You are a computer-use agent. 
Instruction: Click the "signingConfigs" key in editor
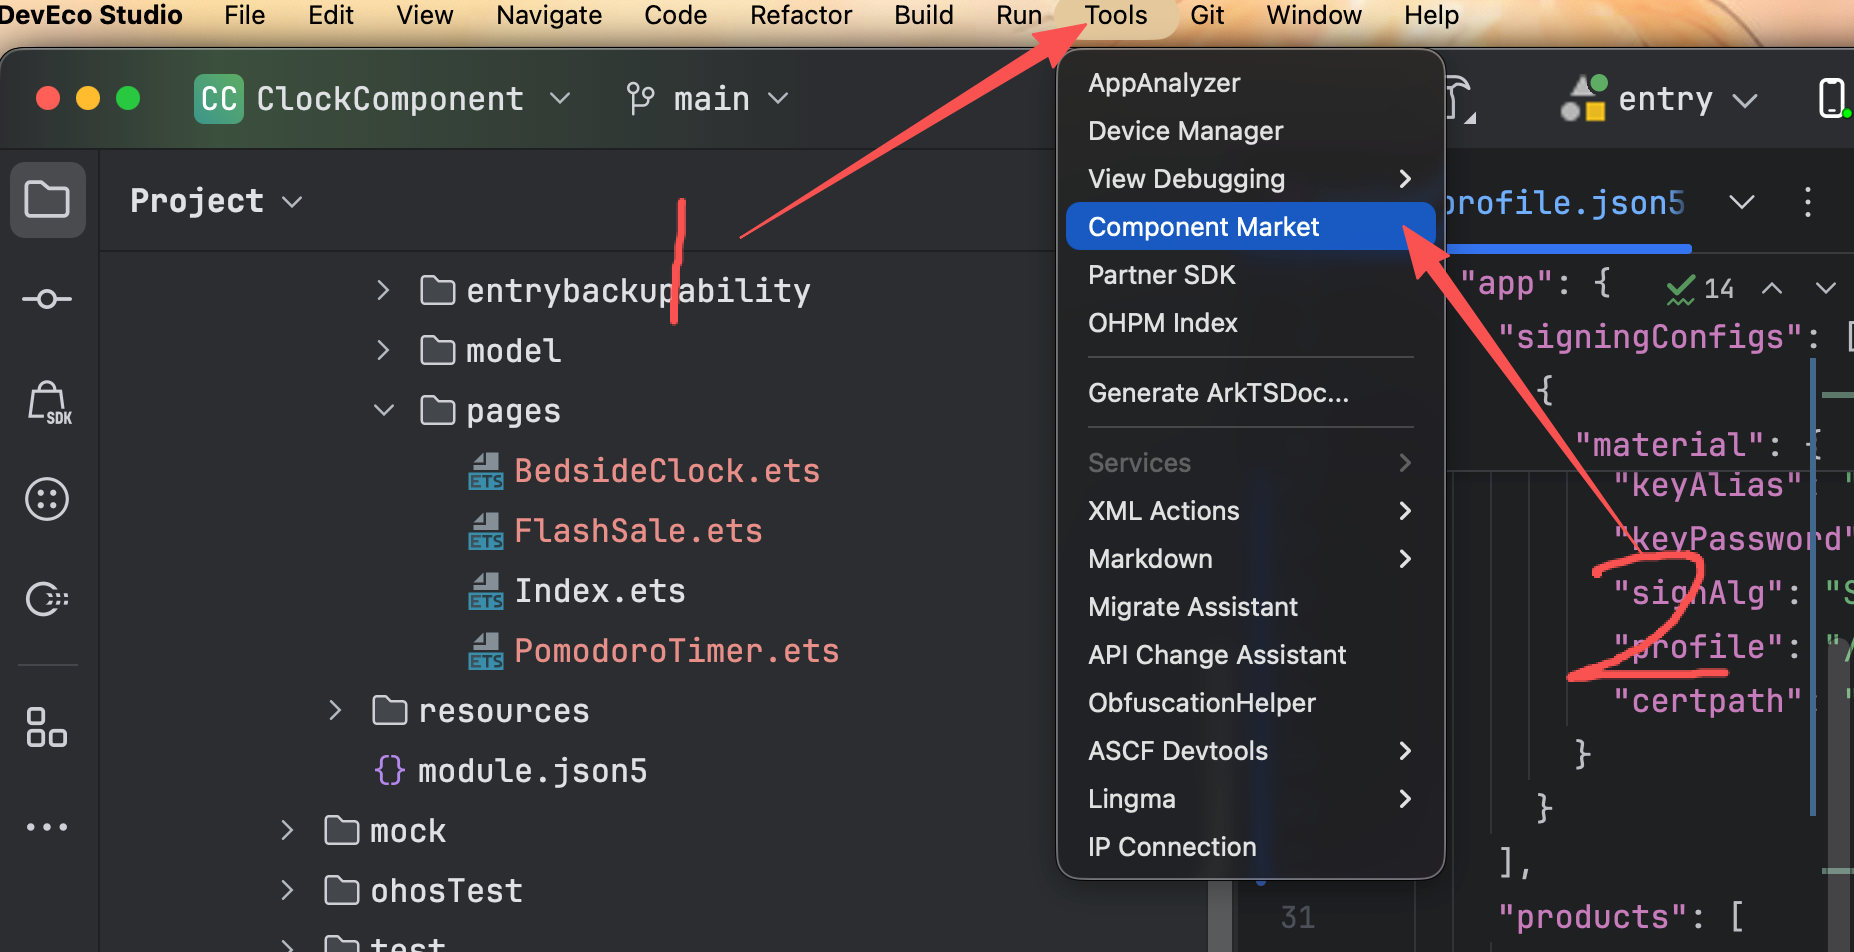coord(1651,337)
